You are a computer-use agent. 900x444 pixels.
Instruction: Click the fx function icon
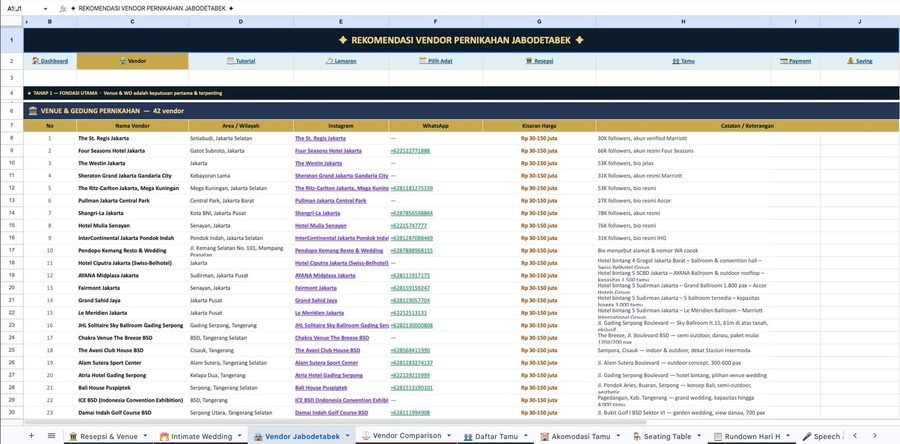[x=63, y=9]
